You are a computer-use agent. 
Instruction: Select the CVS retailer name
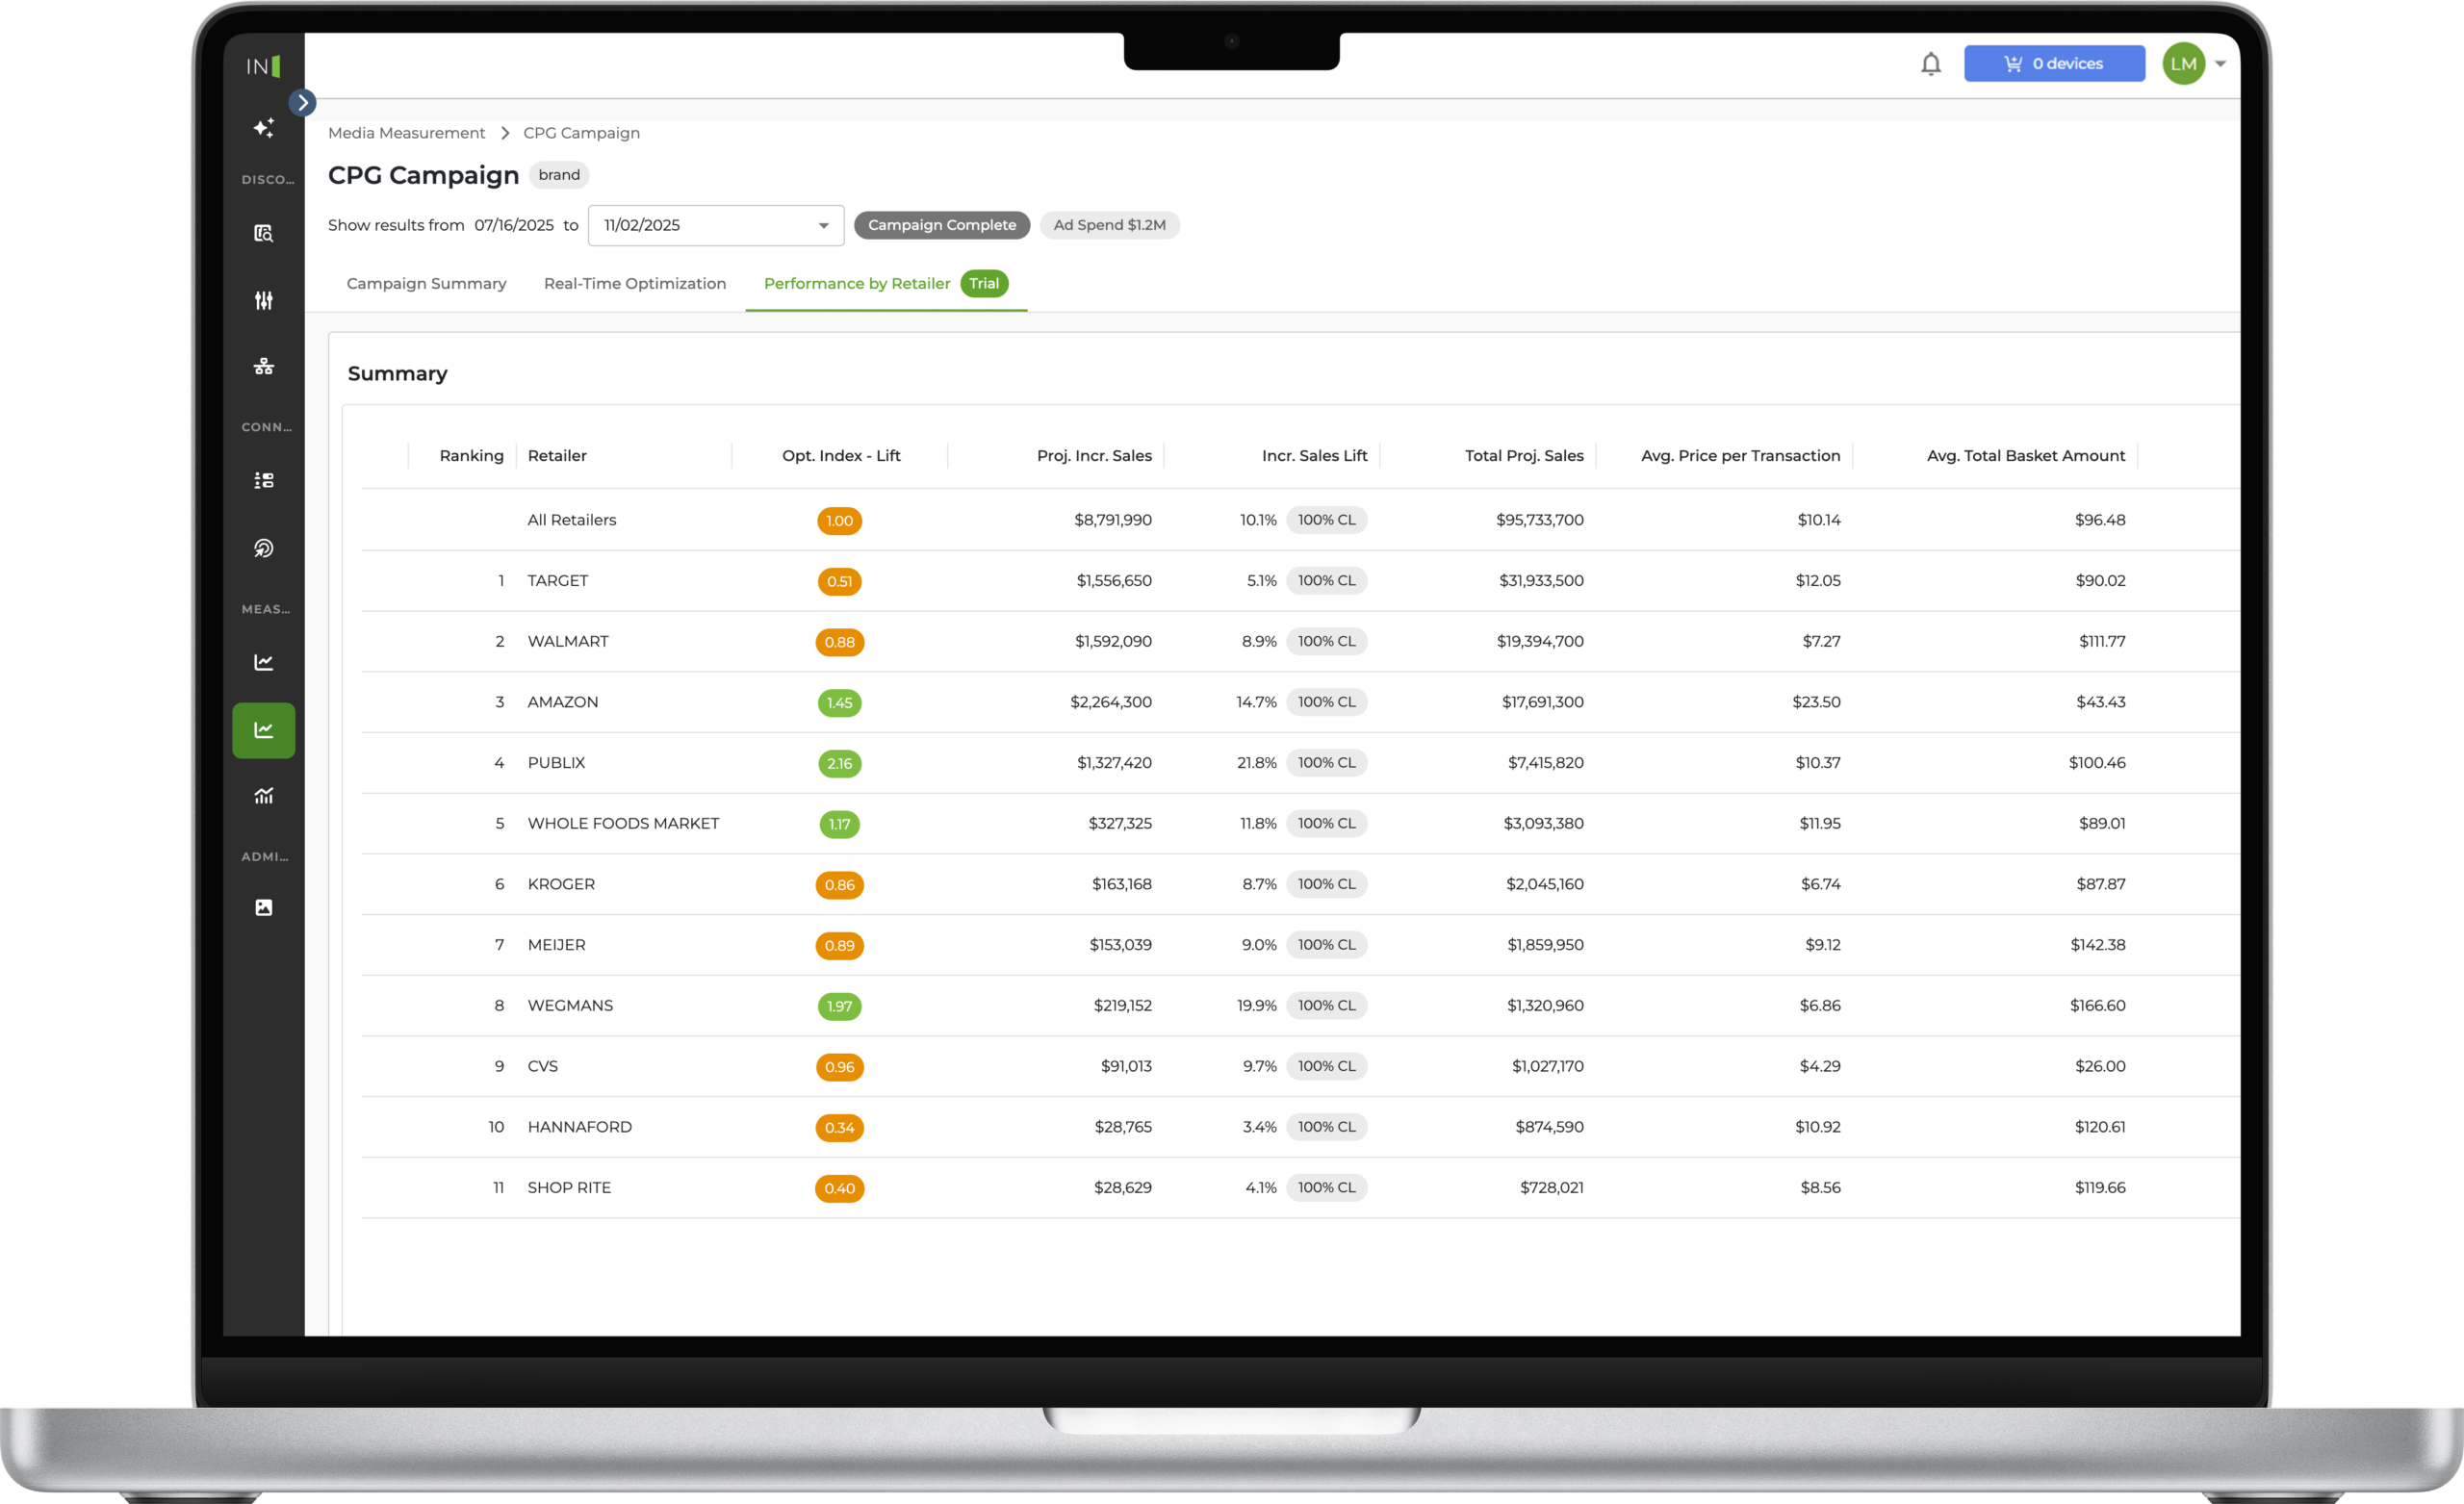tap(543, 1066)
